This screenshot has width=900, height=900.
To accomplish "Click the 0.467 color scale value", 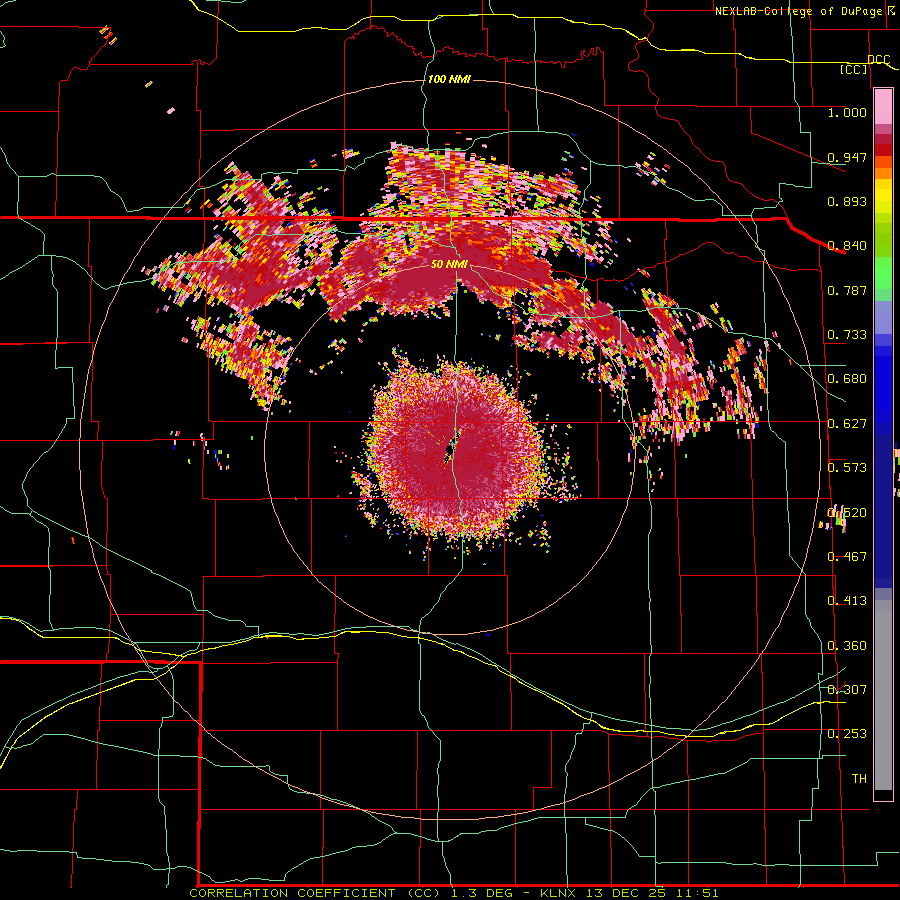I will (847, 557).
